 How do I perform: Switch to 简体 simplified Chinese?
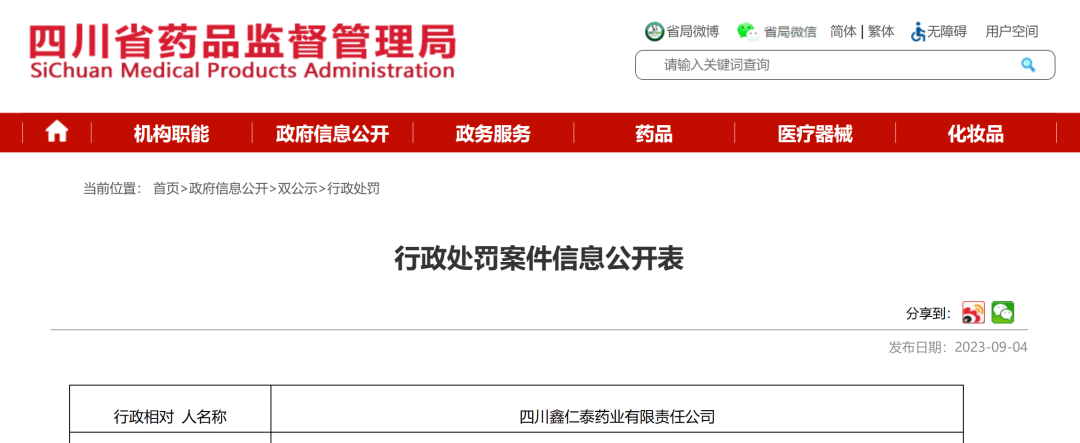pyautogui.click(x=843, y=31)
